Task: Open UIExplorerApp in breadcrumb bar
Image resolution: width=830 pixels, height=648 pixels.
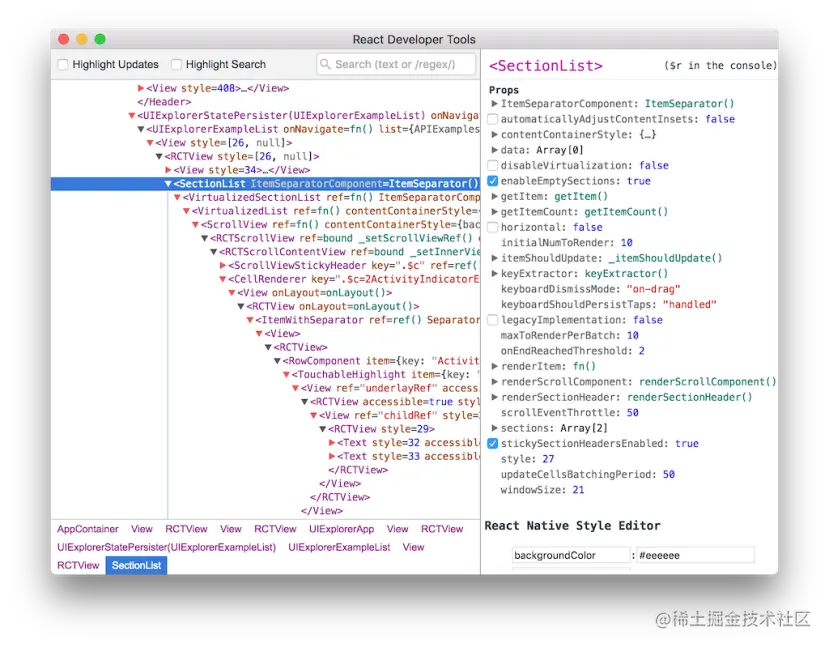Action: 341,529
